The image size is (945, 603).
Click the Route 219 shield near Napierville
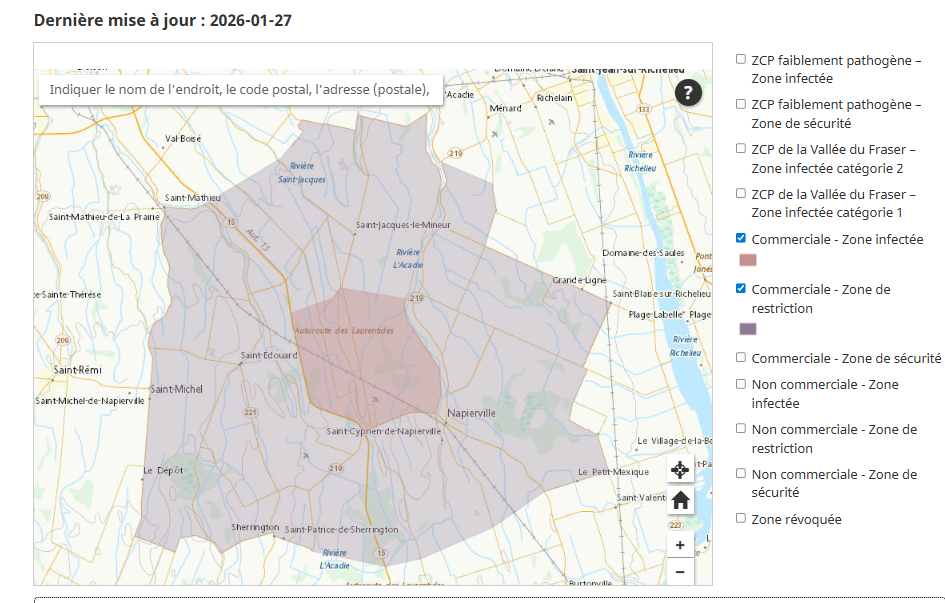(x=417, y=299)
